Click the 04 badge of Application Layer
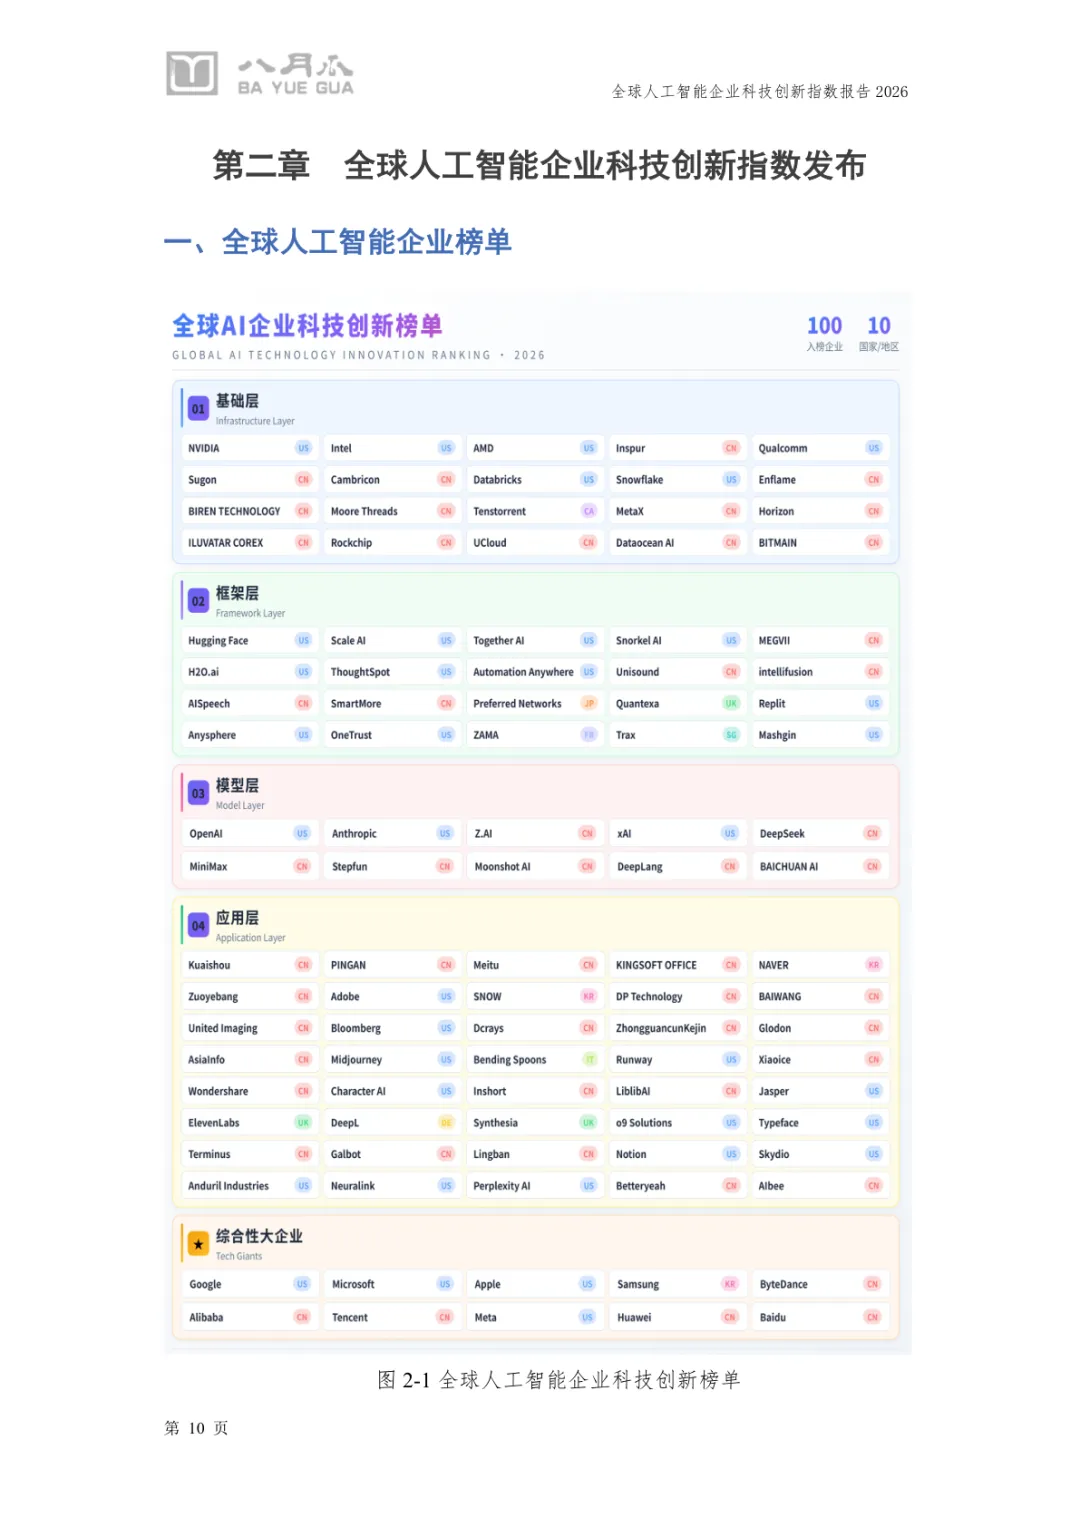1080x1527 pixels. pyautogui.click(x=198, y=926)
